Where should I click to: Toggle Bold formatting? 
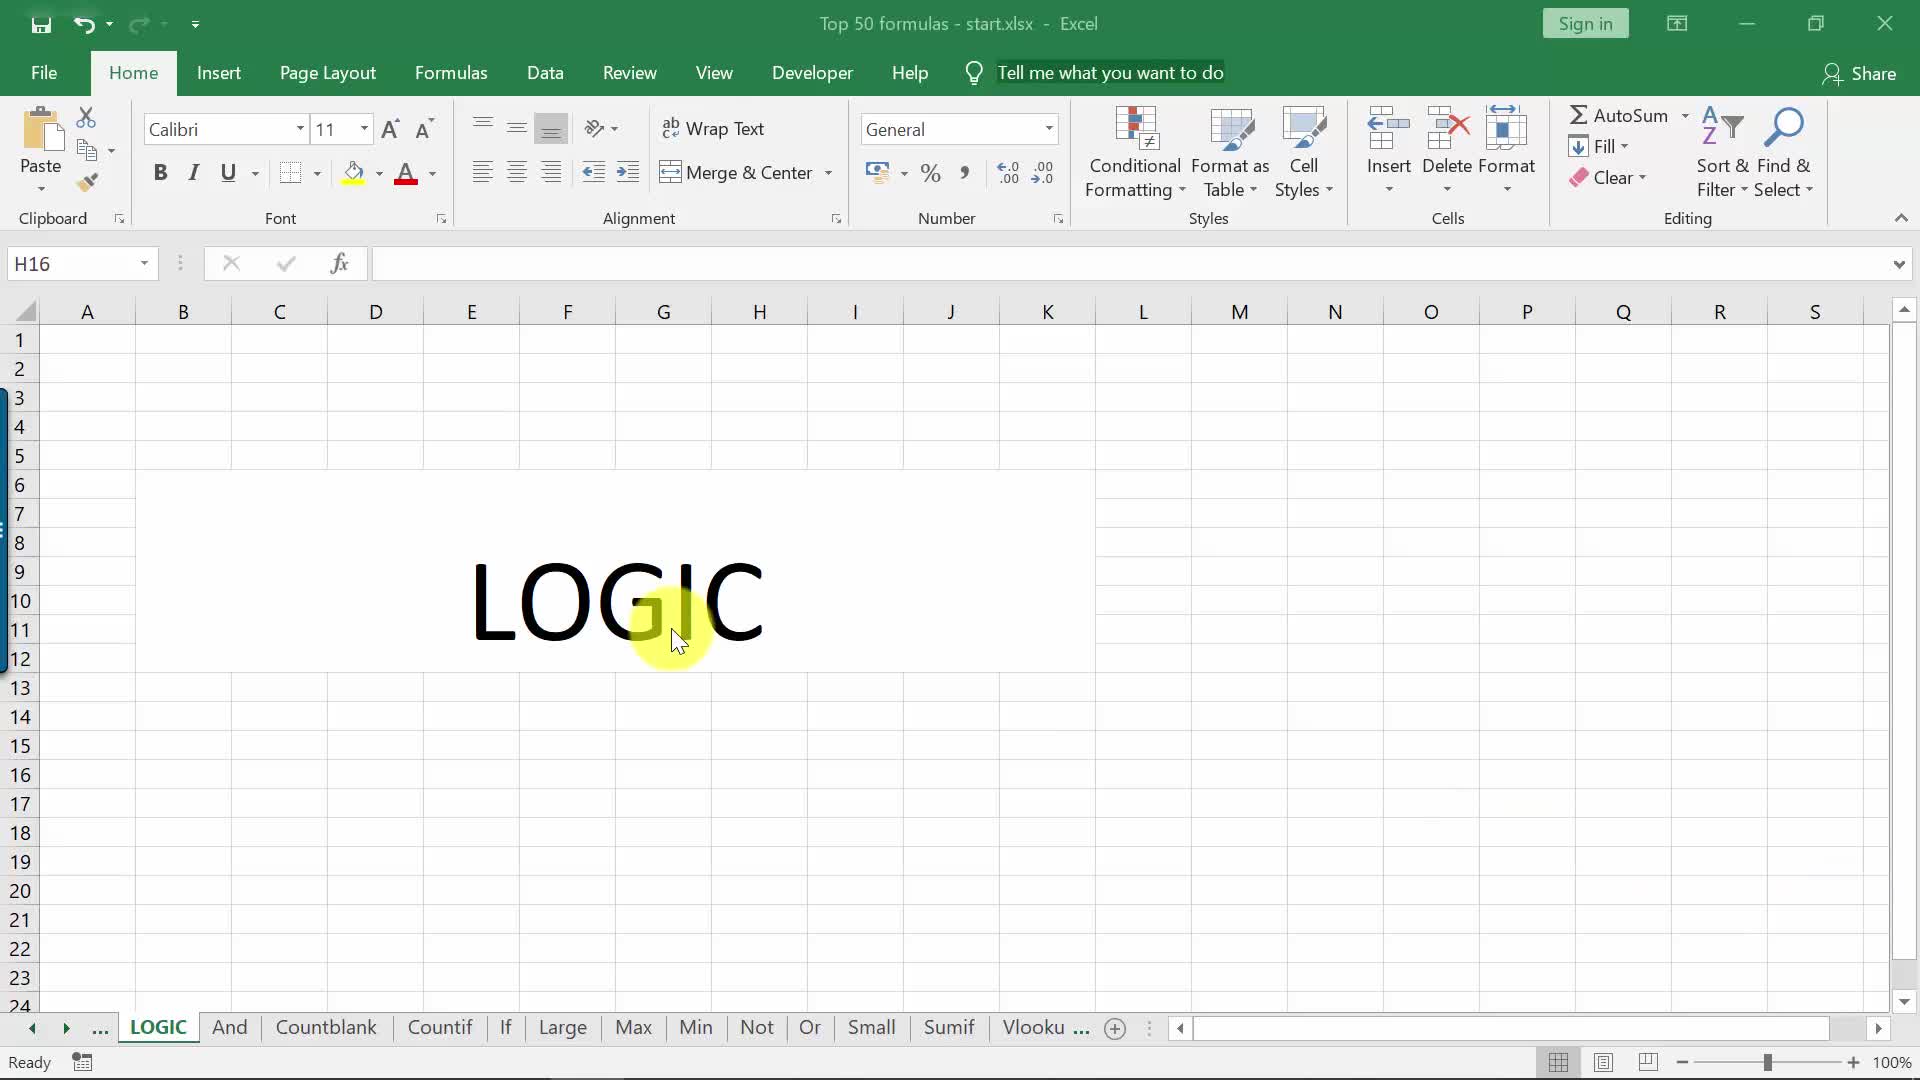[160, 172]
